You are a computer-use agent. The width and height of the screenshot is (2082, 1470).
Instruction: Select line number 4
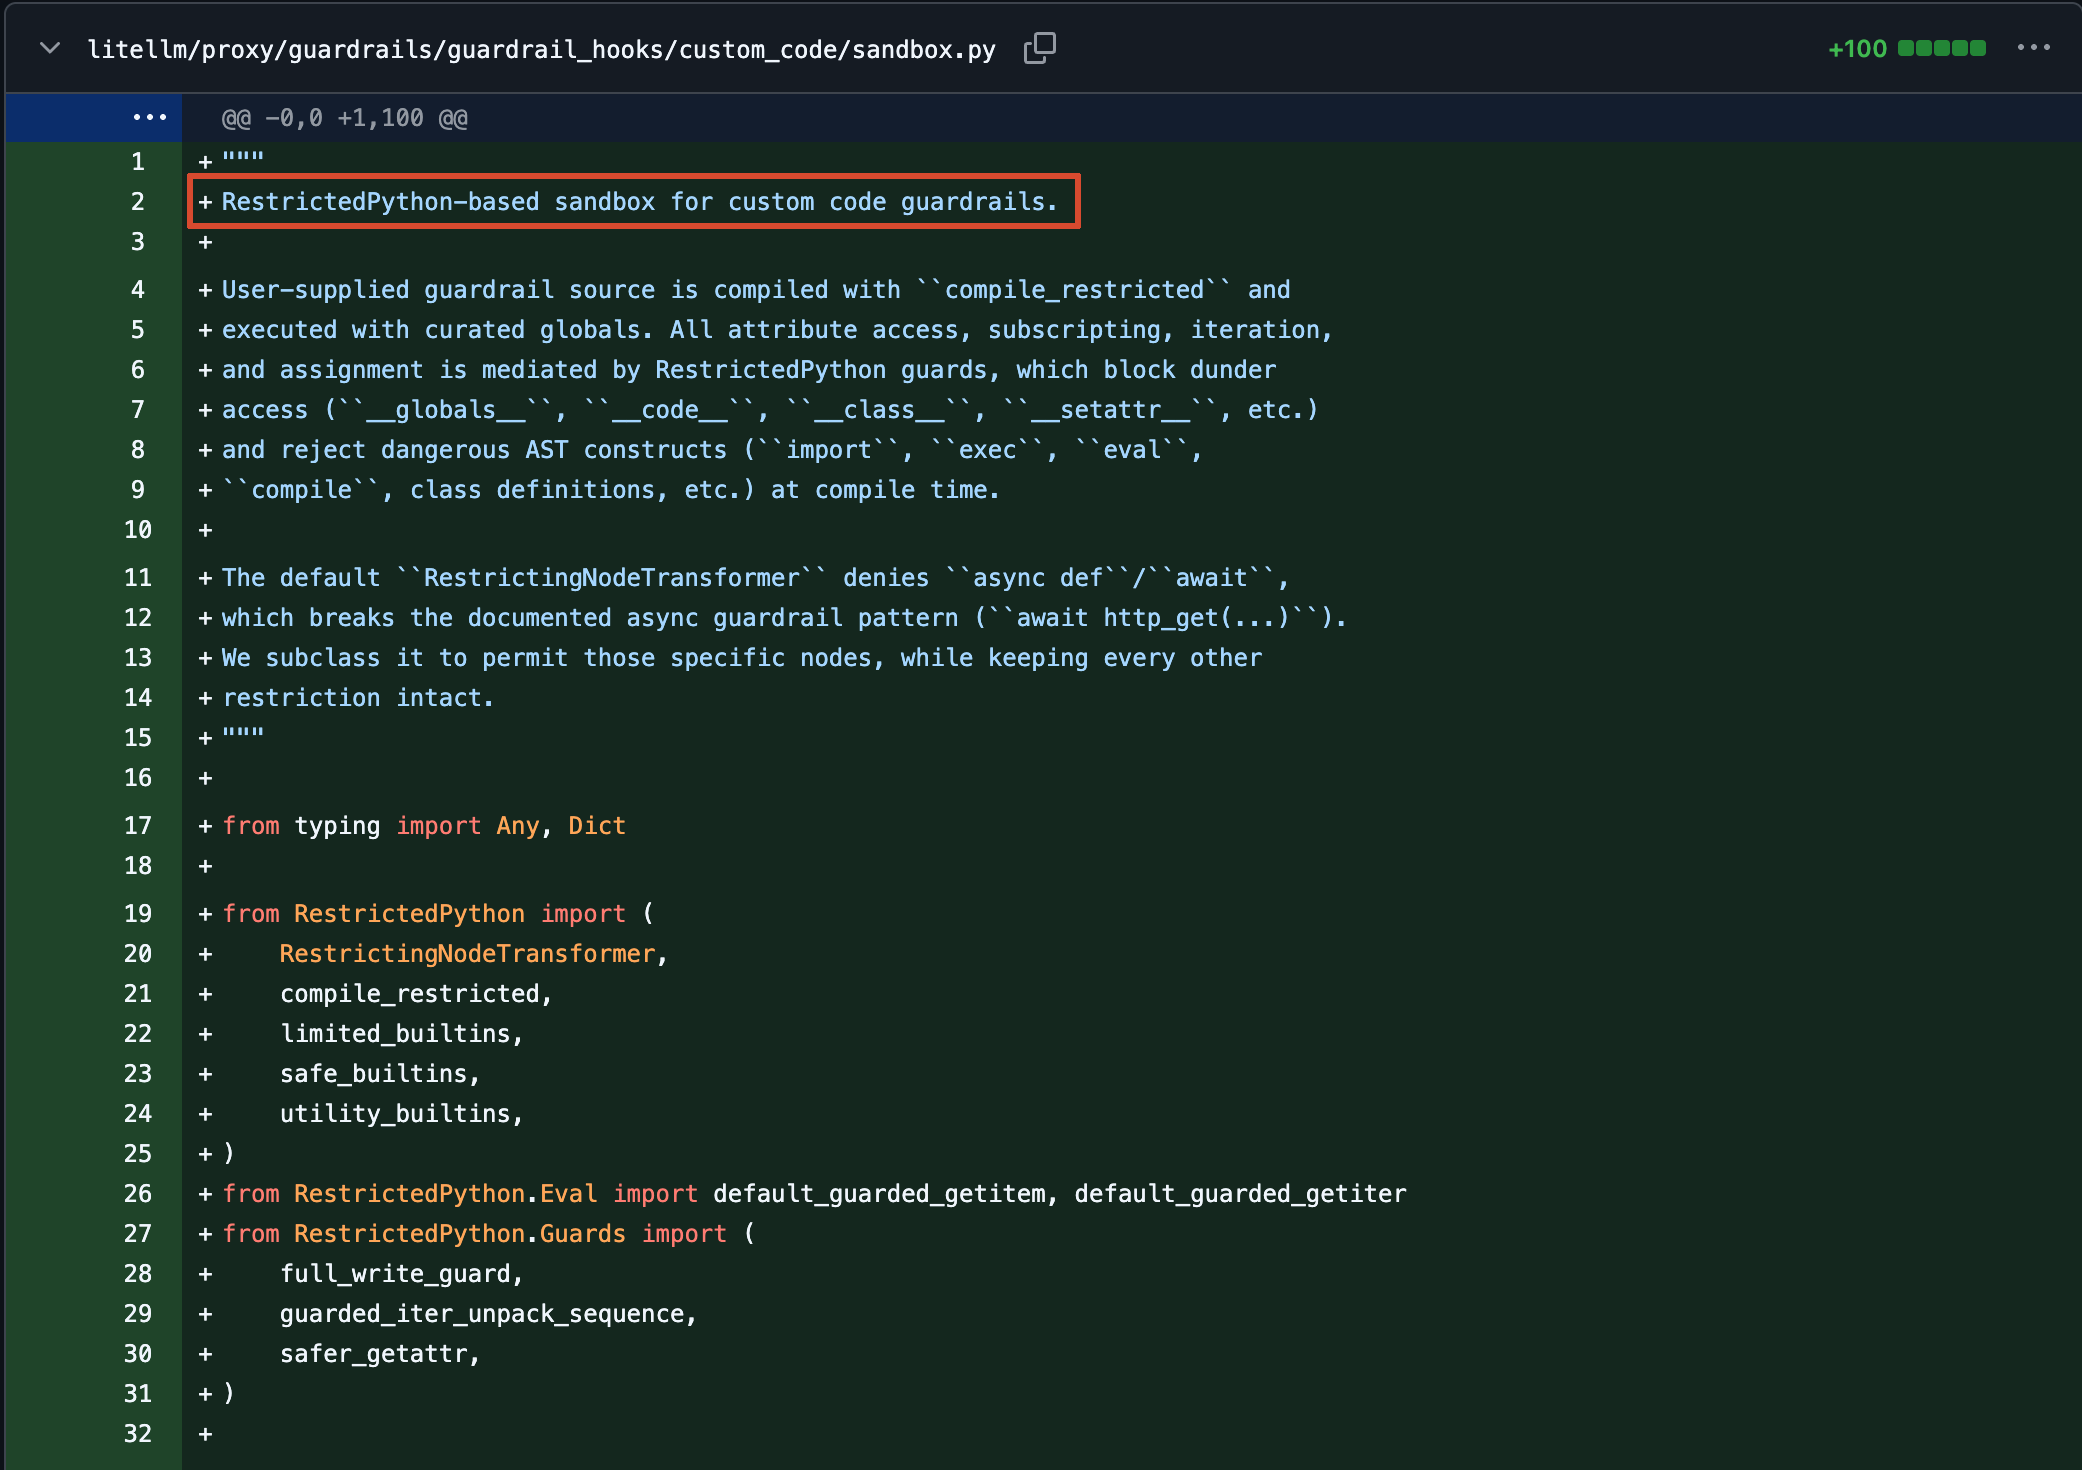[x=138, y=289]
